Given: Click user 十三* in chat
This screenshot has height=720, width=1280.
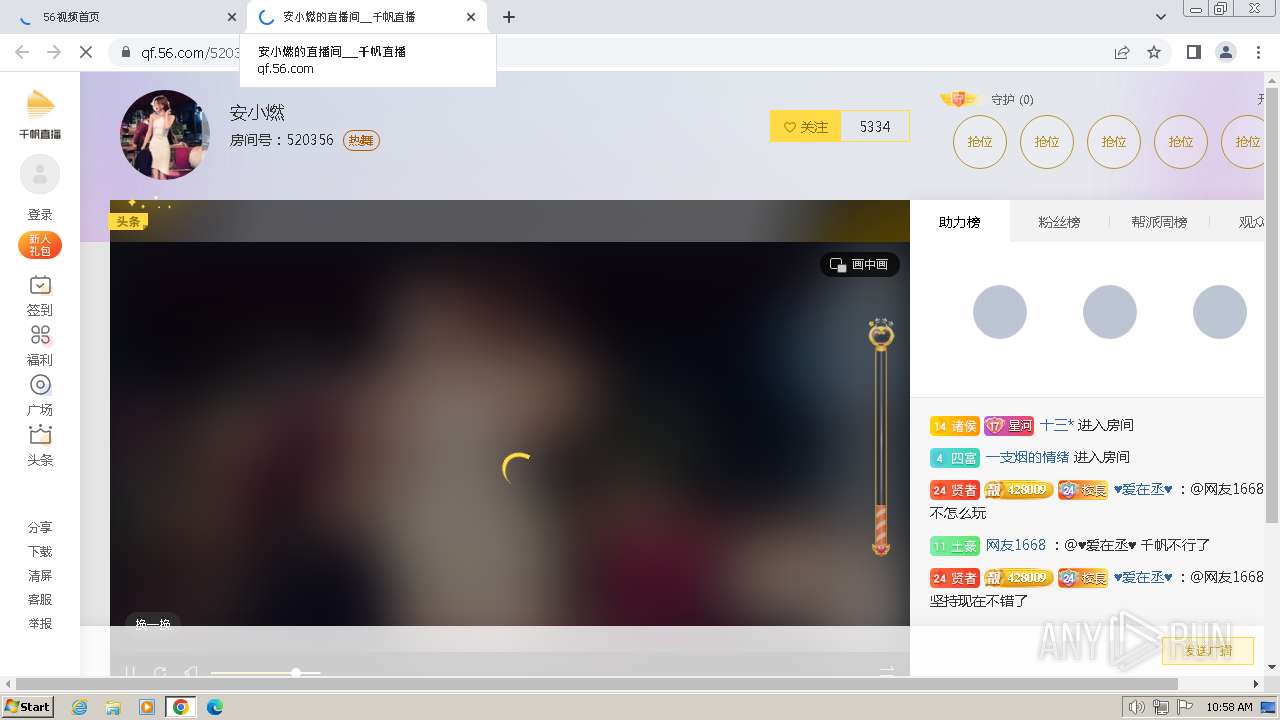Looking at the screenshot, I should pyautogui.click(x=1056, y=425).
